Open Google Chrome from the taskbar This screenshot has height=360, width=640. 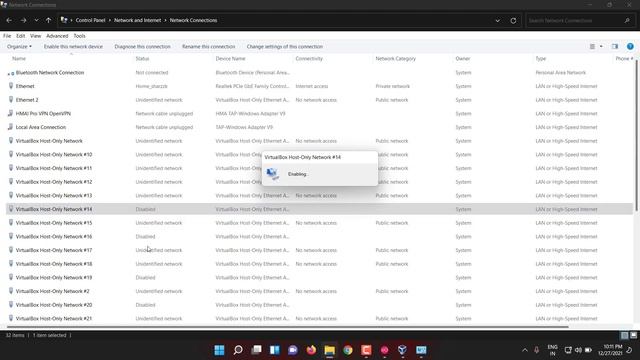348,350
